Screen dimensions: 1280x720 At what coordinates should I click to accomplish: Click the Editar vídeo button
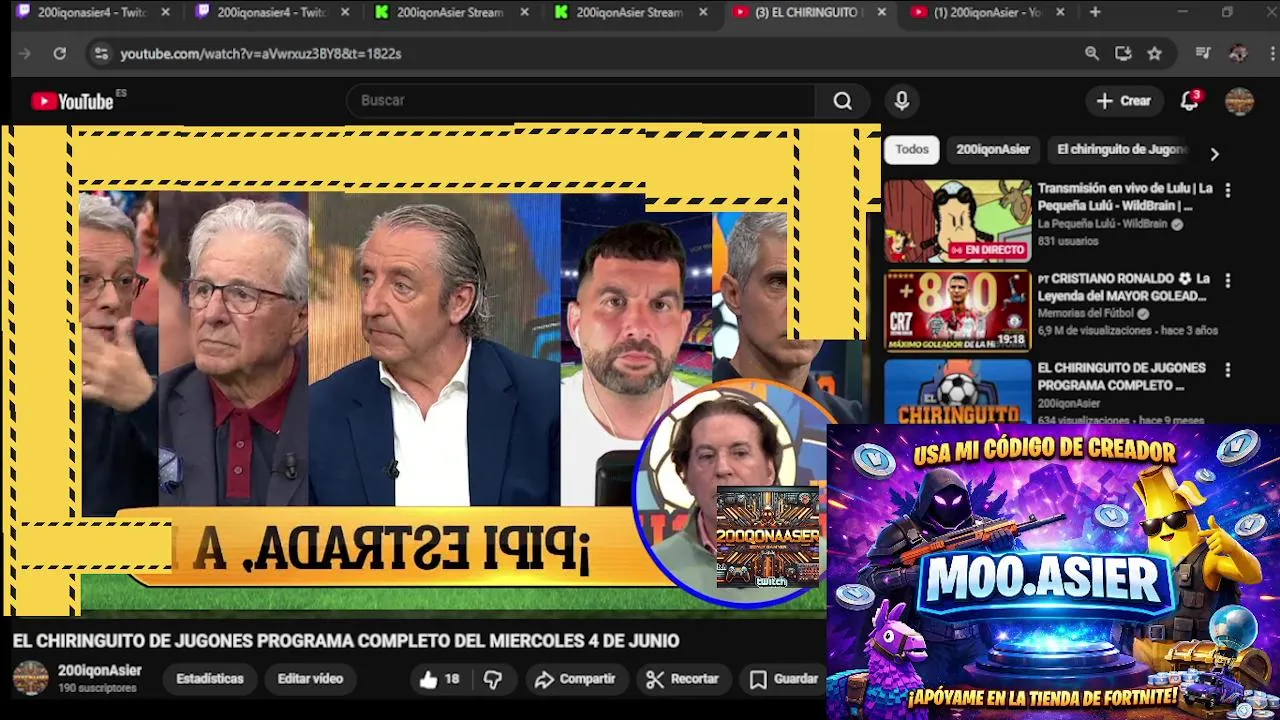click(x=310, y=679)
